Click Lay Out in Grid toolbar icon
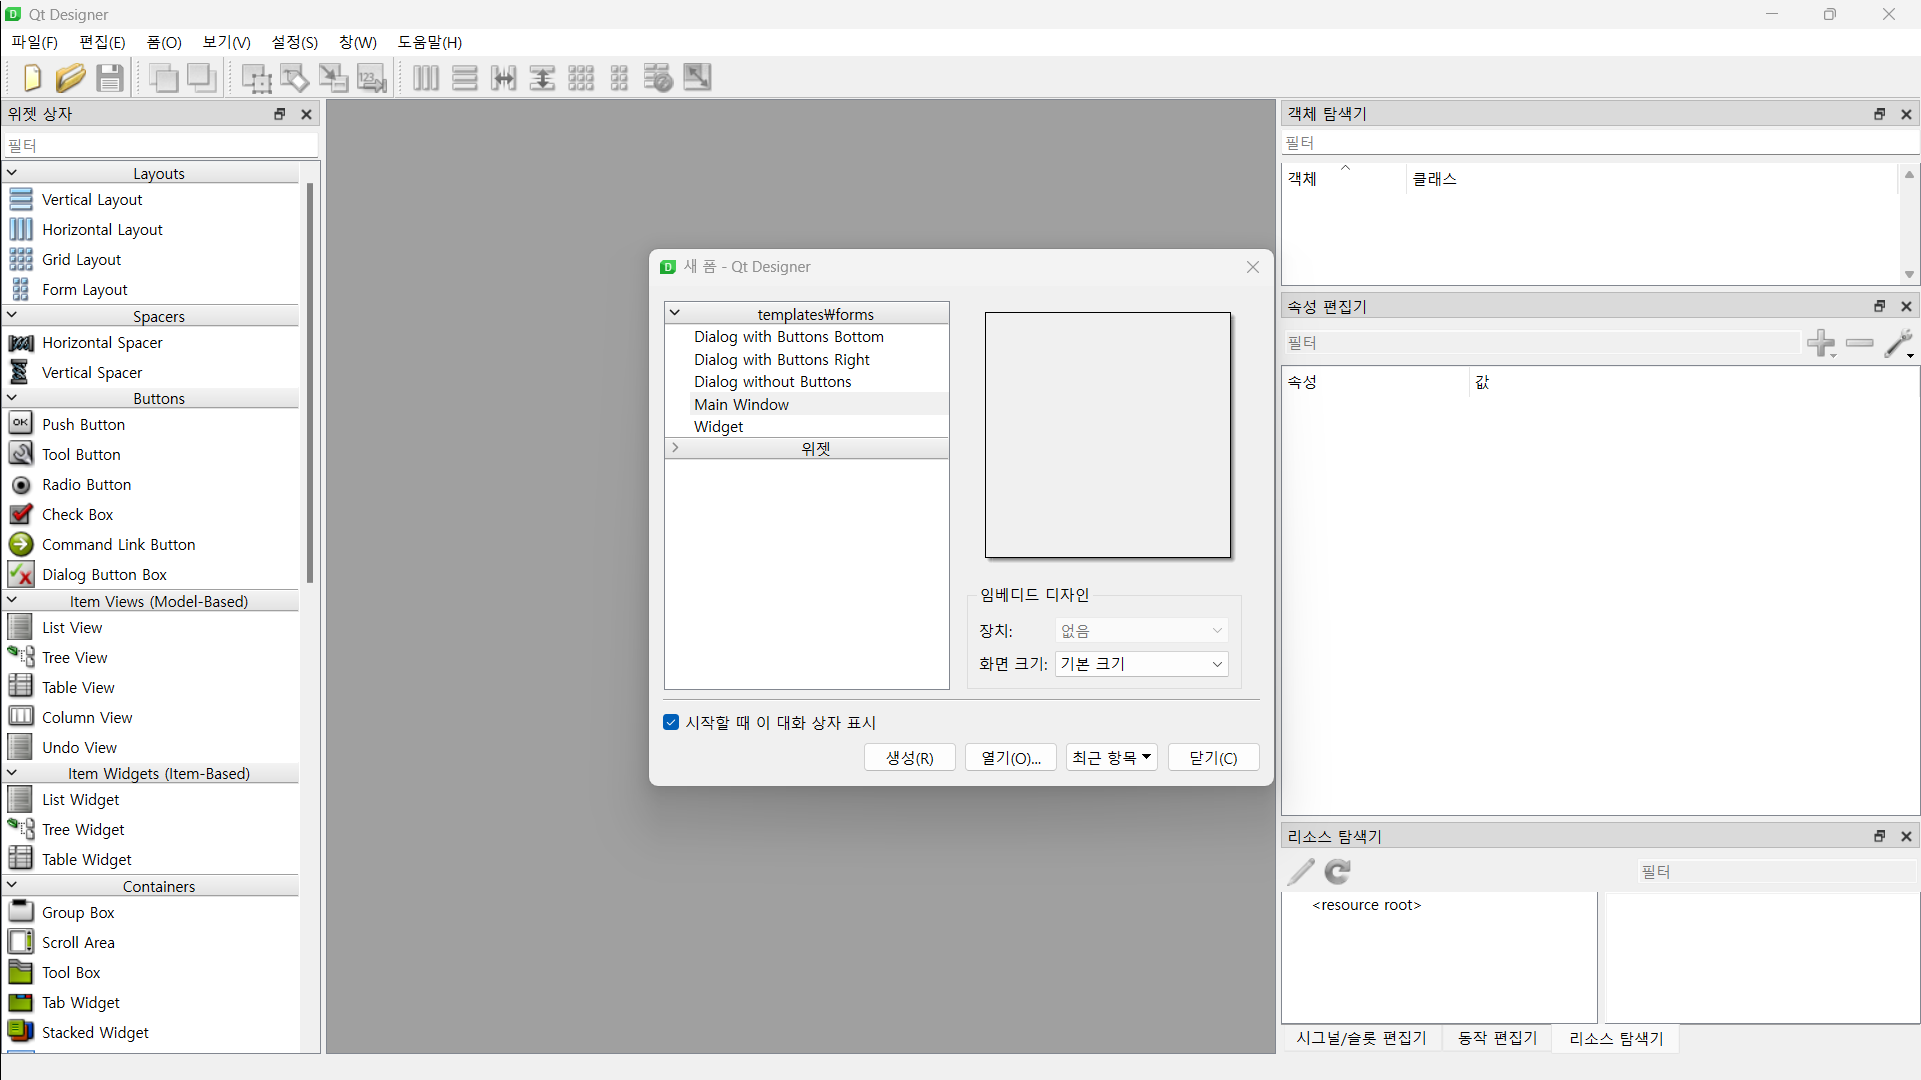The height and width of the screenshot is (1080, 1921). click(581, 78)
